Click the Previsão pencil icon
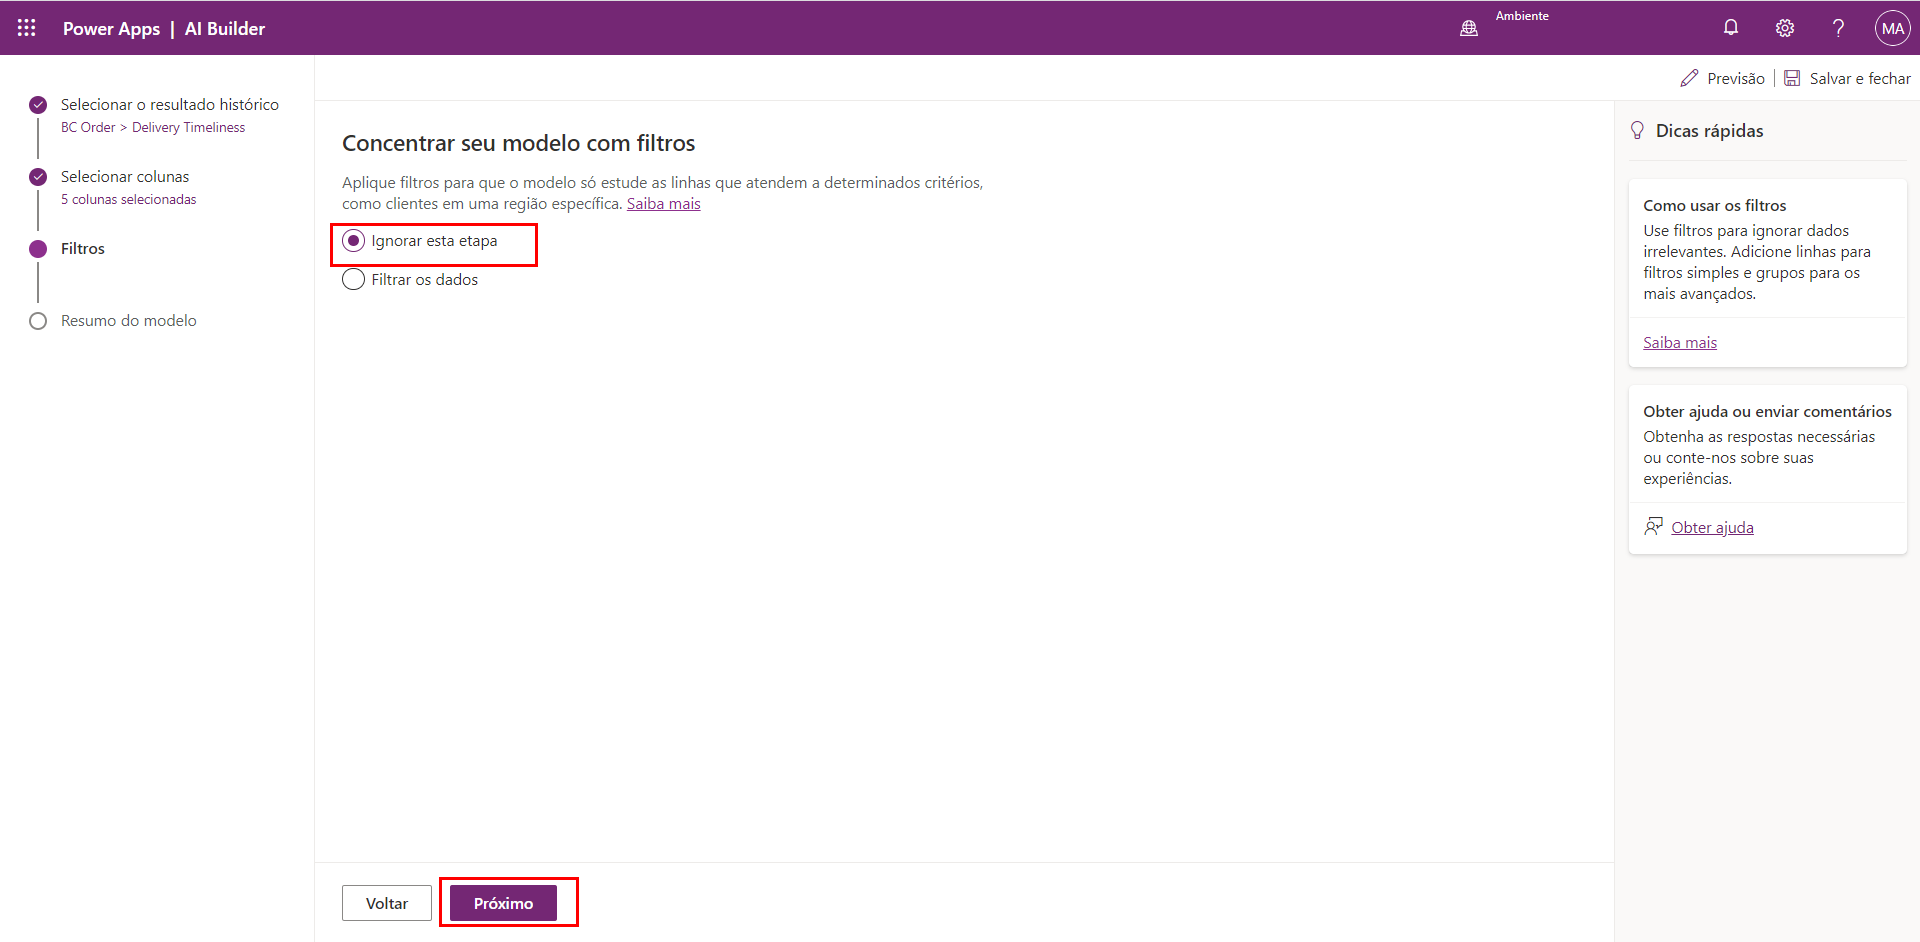Screen dimensions: 1920x942 click(1689, 78)
